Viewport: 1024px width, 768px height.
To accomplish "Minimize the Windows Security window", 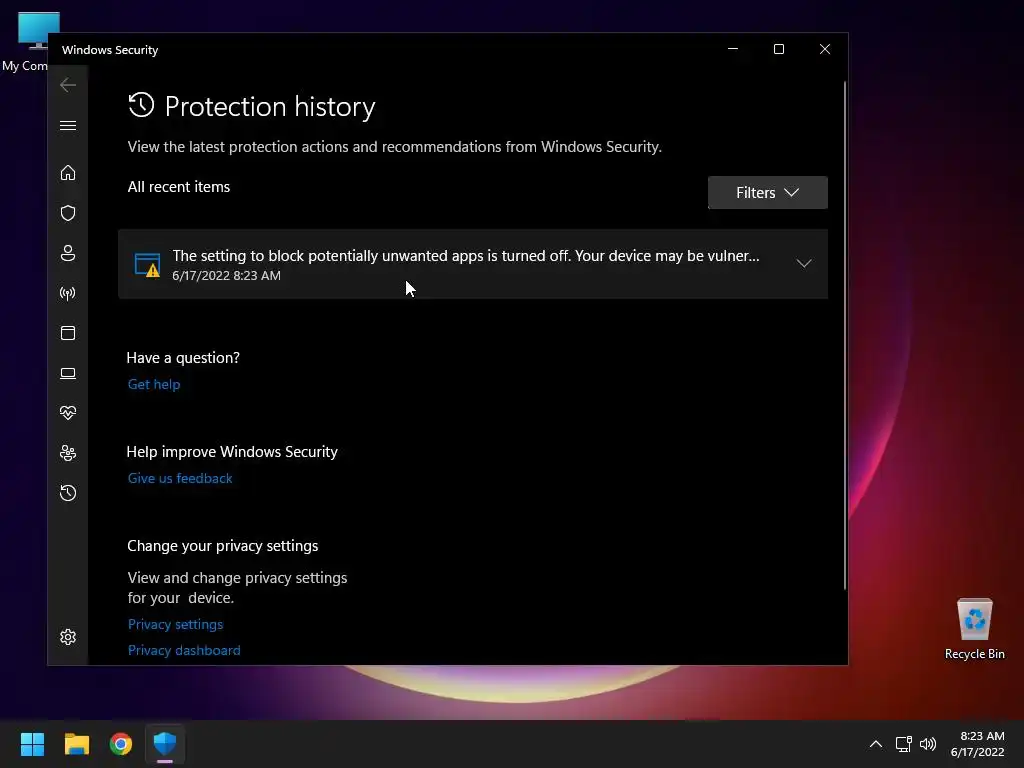I will [733, 49].
